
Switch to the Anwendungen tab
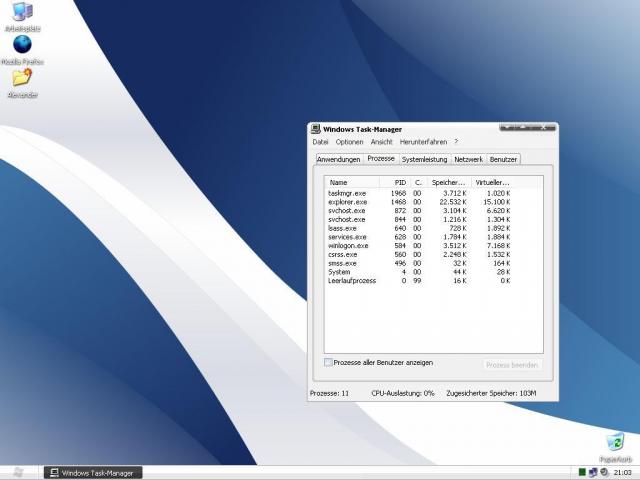point(338,159)
